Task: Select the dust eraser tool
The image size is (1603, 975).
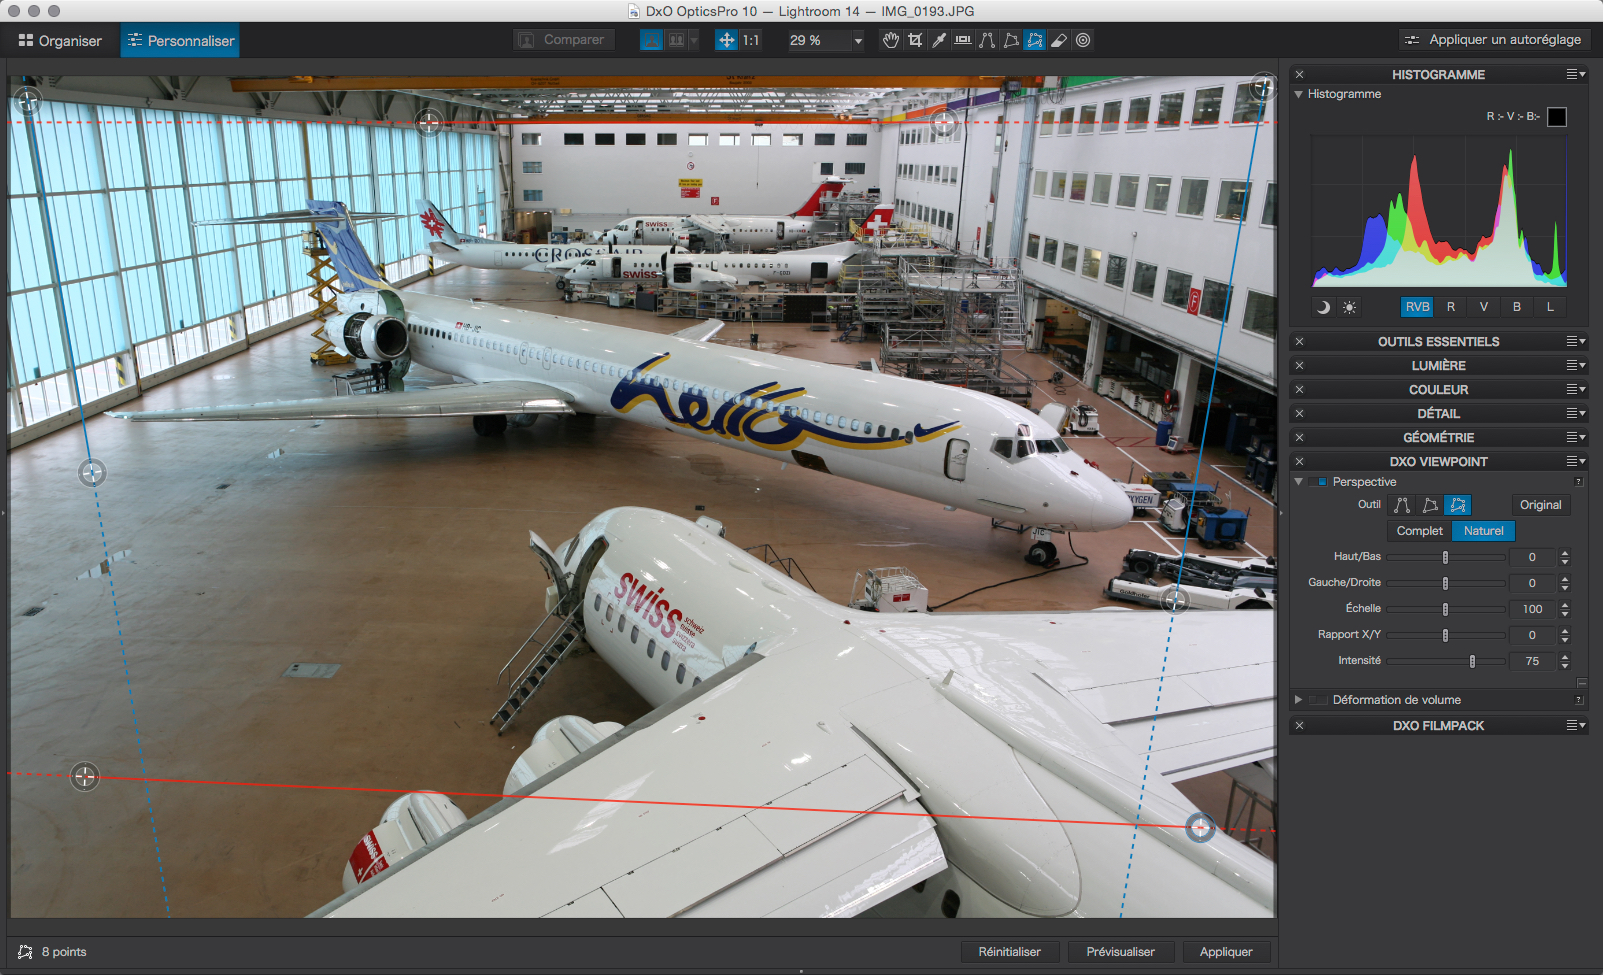Action: pos(1059,40)
